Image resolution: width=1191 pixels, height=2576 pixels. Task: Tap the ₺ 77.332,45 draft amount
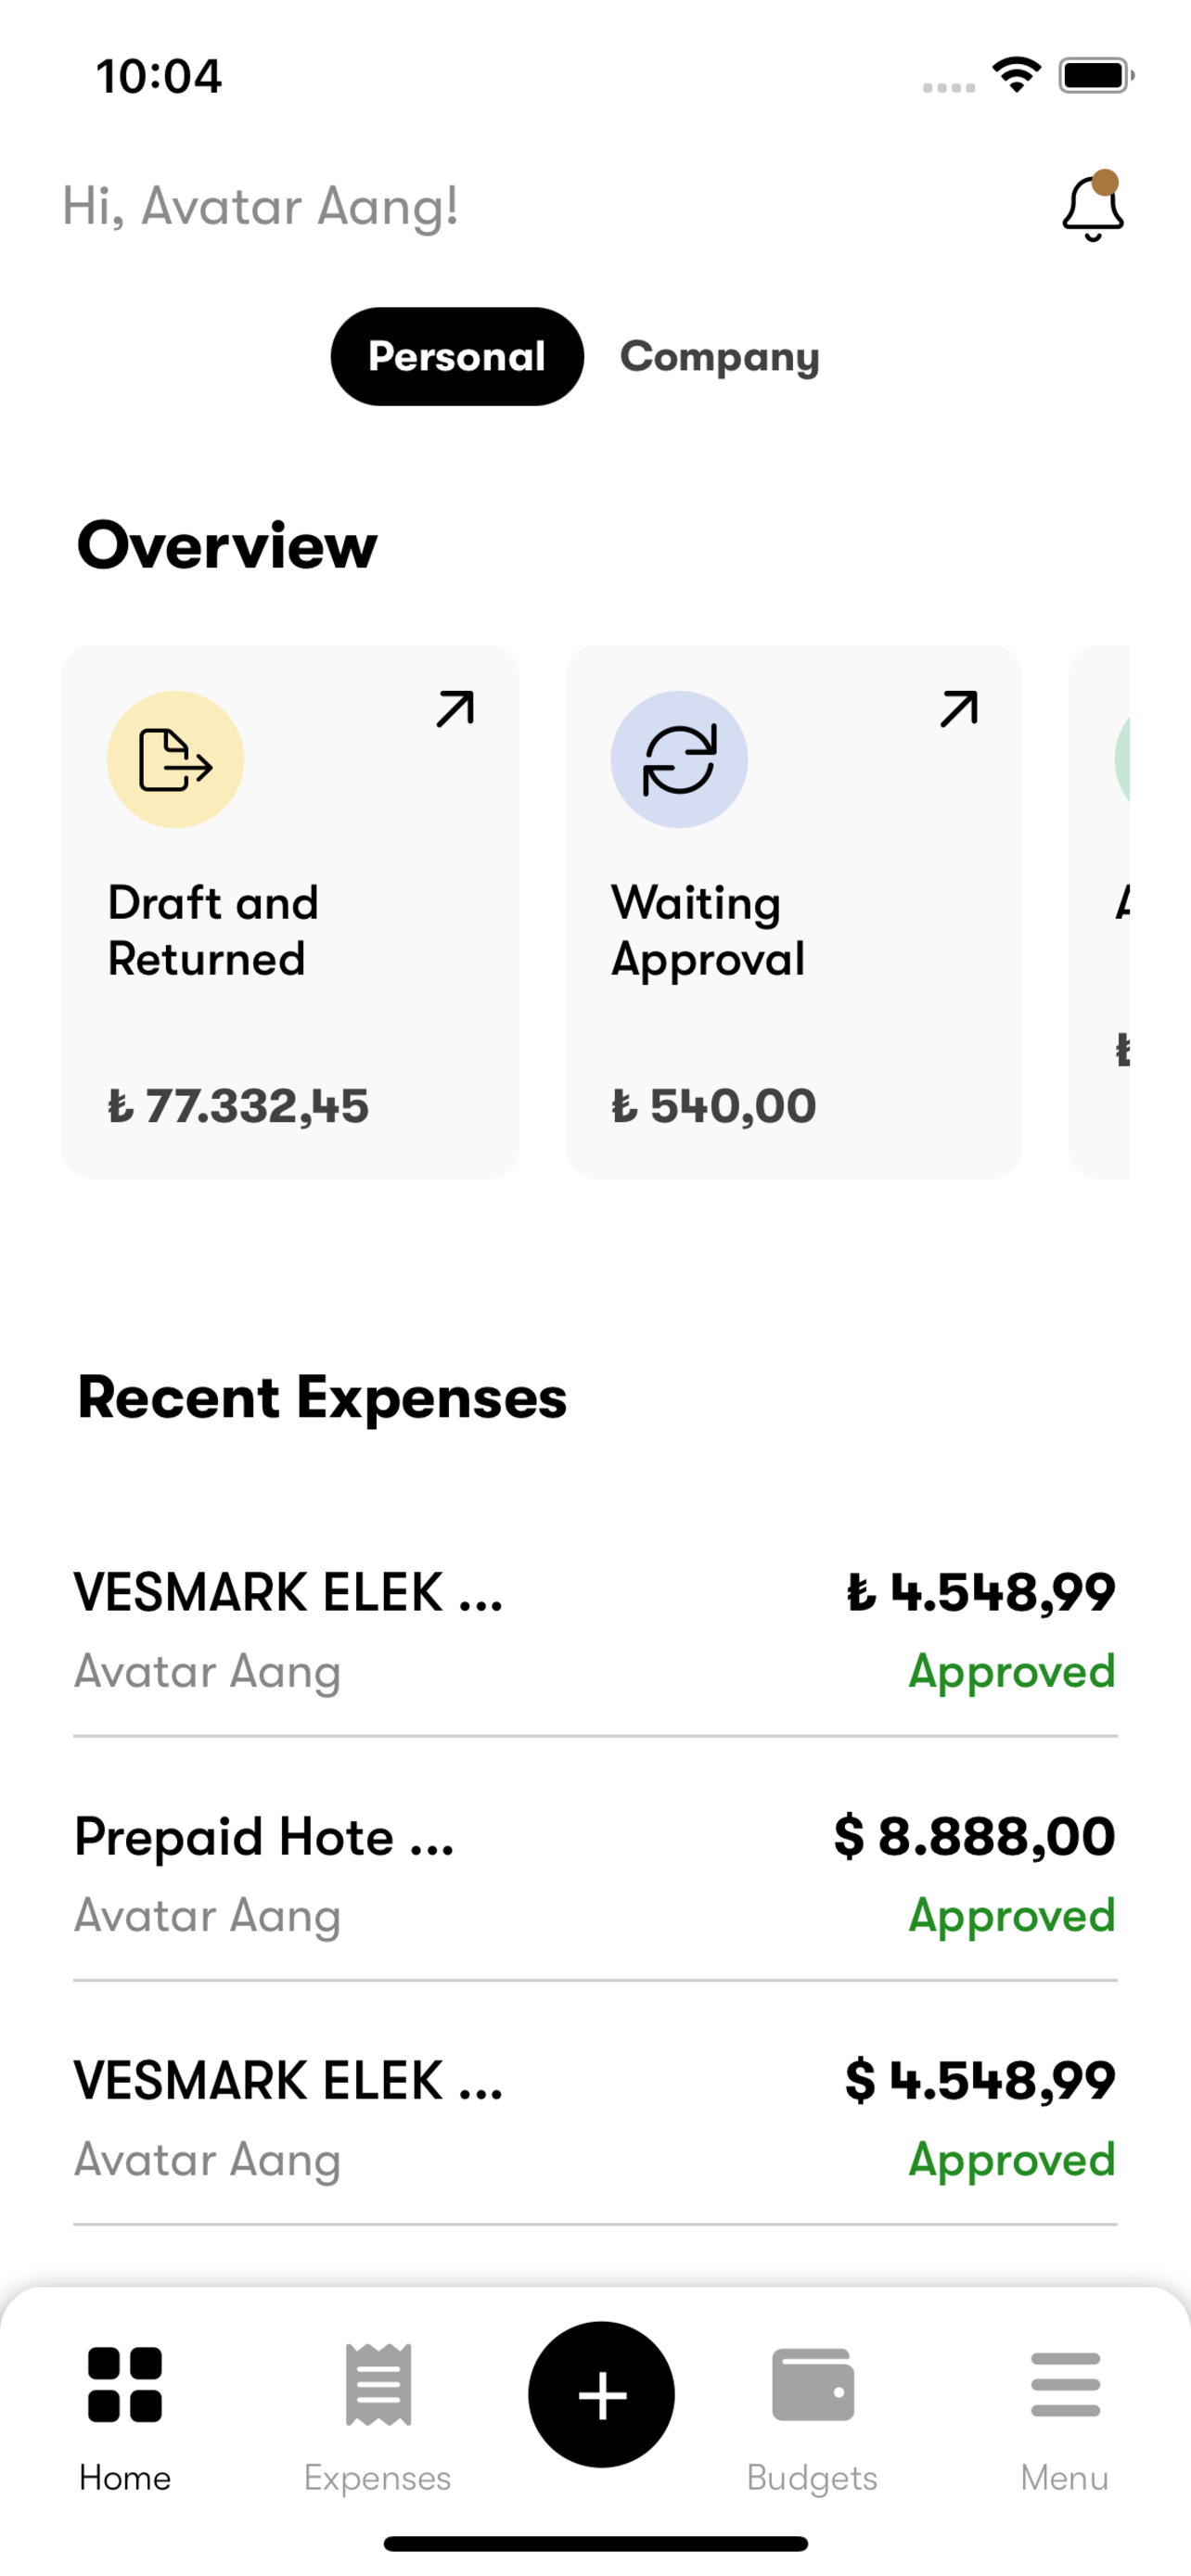[x=238, y=1106]
